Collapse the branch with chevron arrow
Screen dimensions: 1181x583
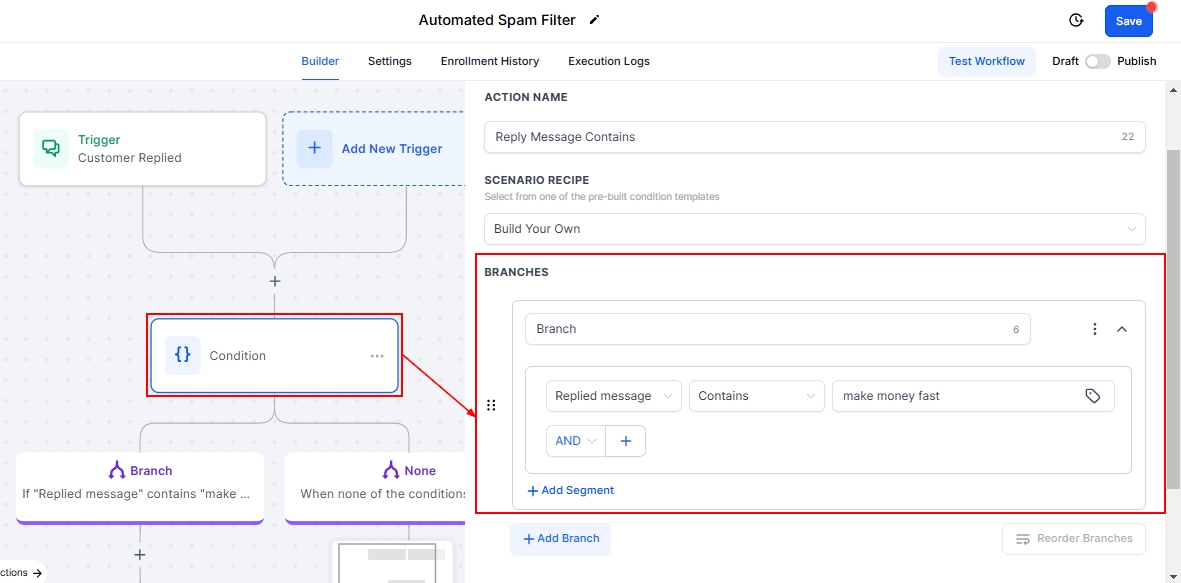tap(1122, 329)
